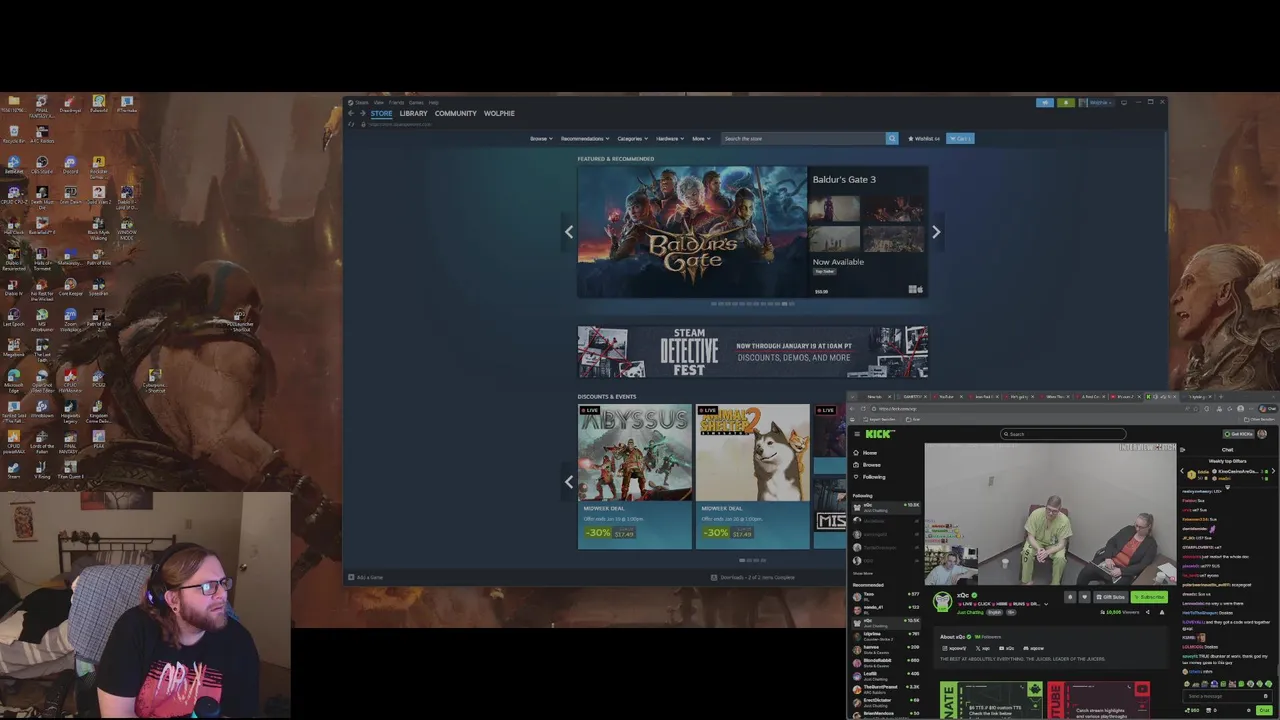Expand the xQc stream title chevron
Screen dimensions: 1280x720
(x=1046, y=604)
